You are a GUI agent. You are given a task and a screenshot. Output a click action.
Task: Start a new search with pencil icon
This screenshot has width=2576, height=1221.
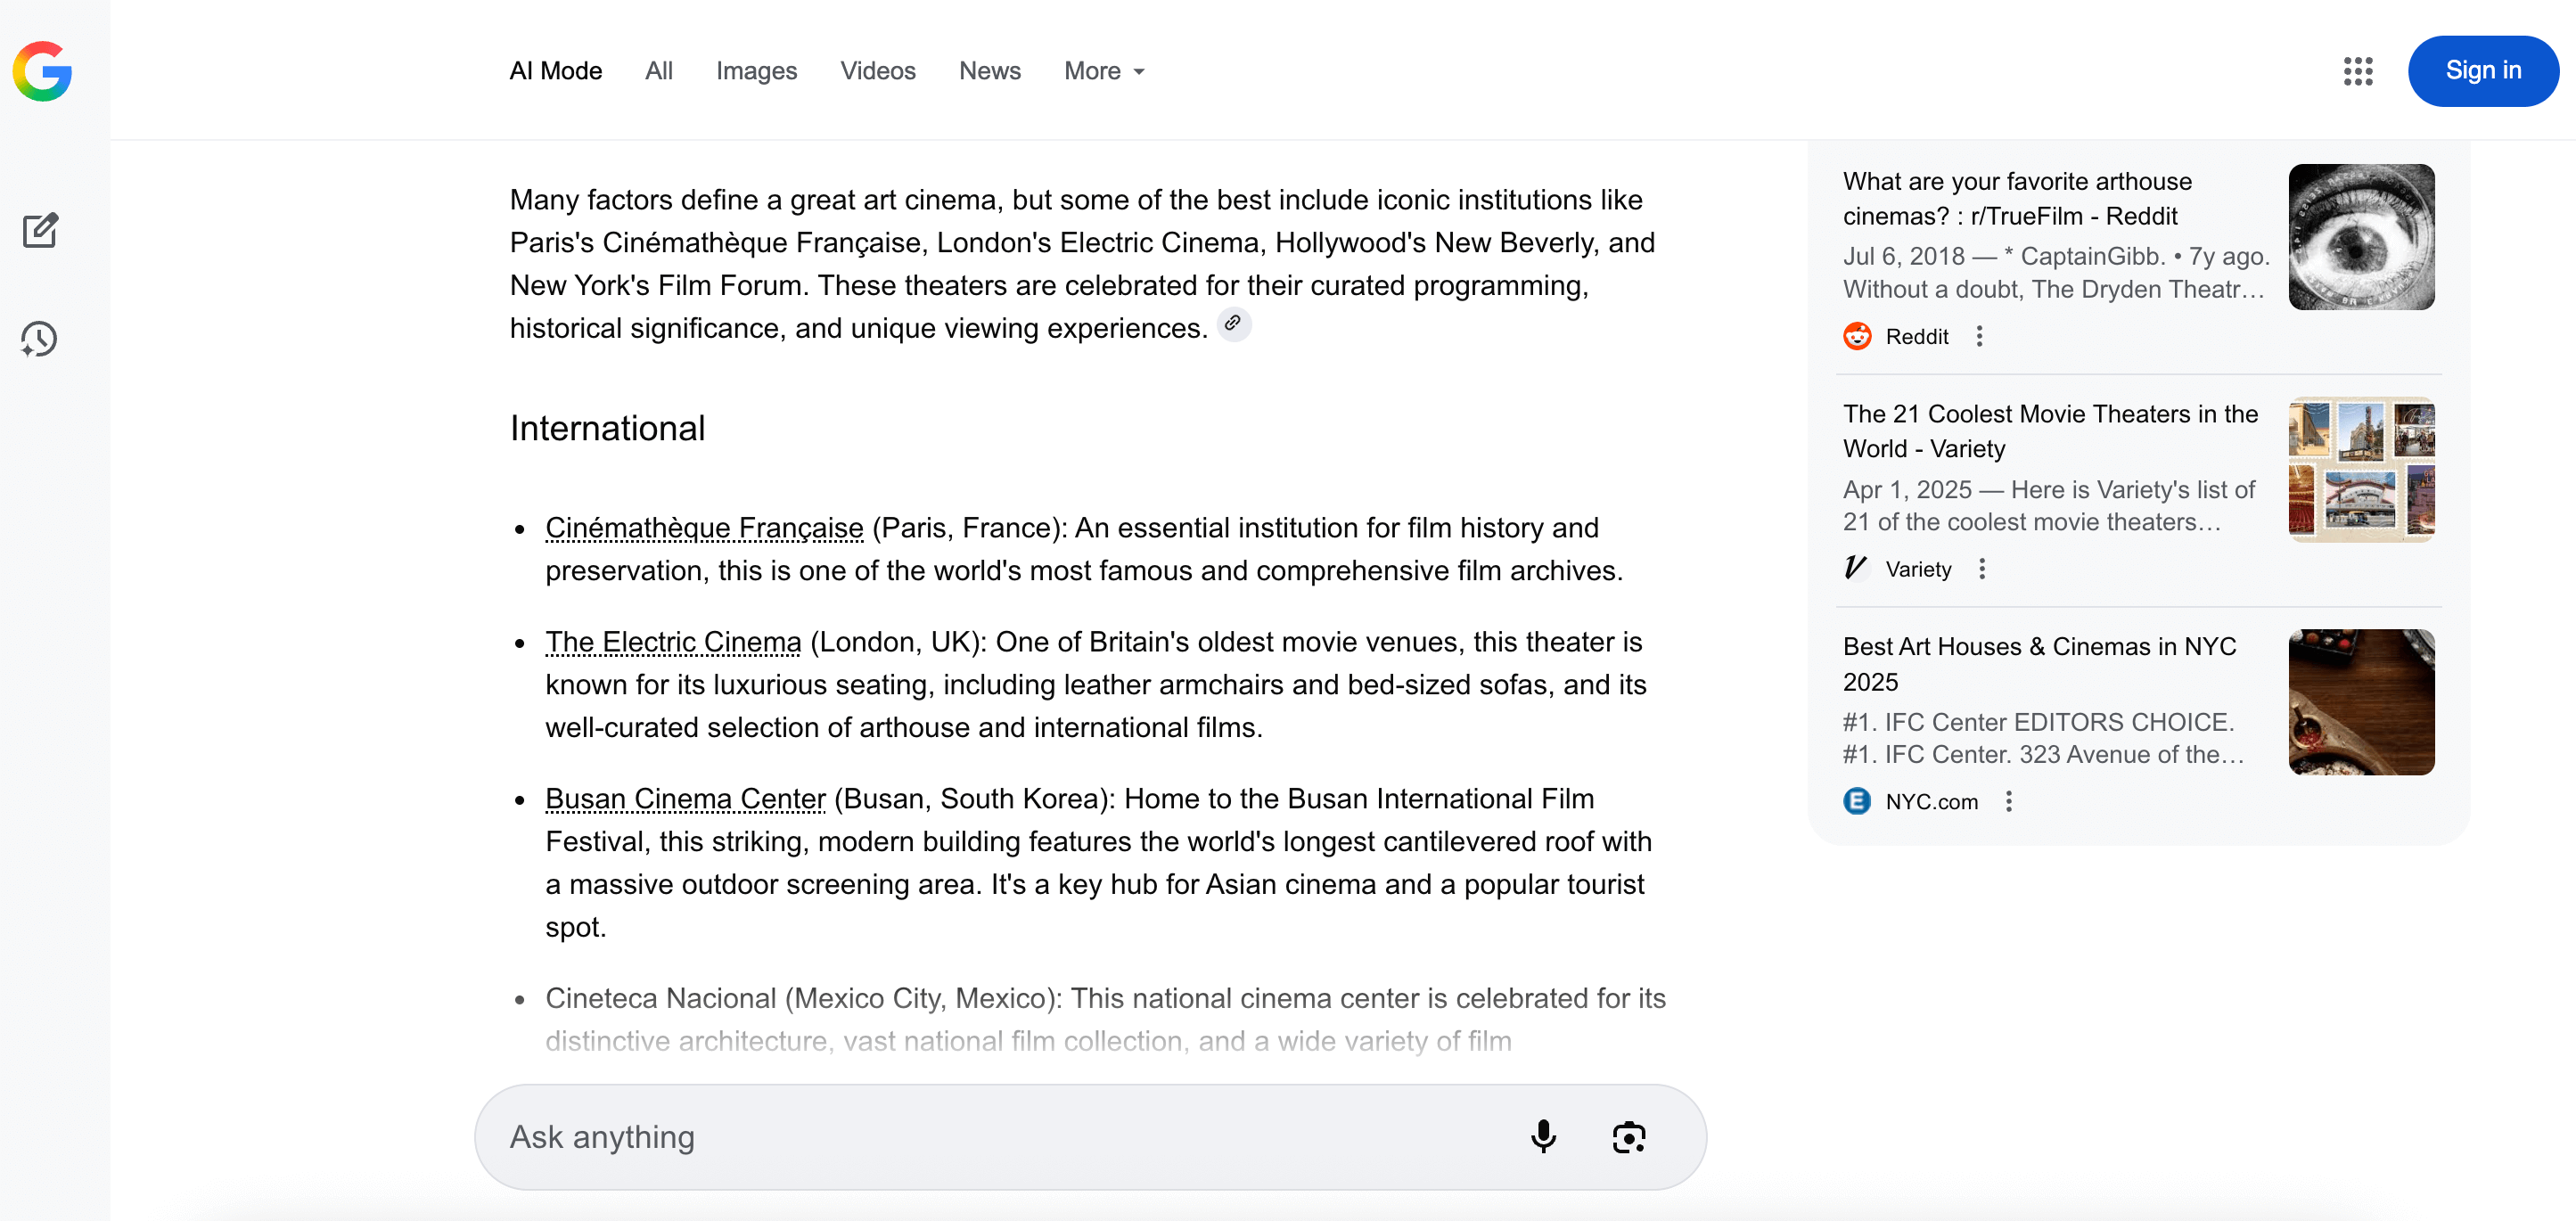[41, 231]
